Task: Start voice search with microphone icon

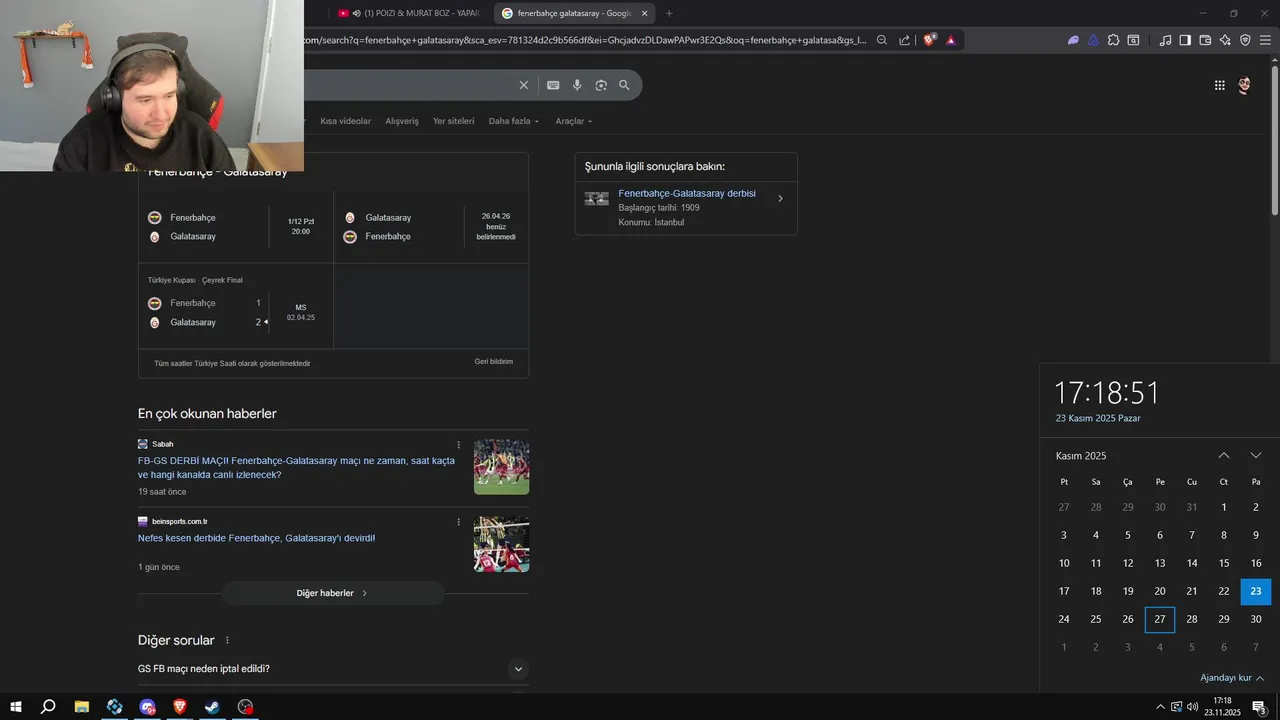Action: click(577, 85)
